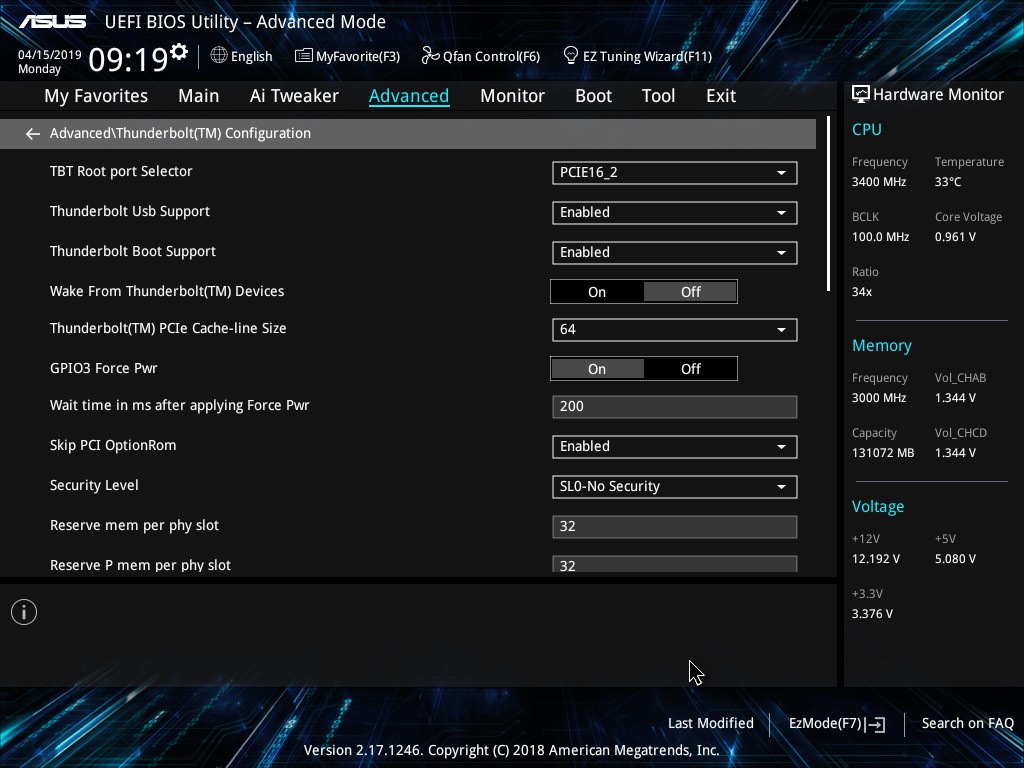Click the English language button
Image resolution: width=1024 pixels, height=768 pixels.
[x=242, y=56]
